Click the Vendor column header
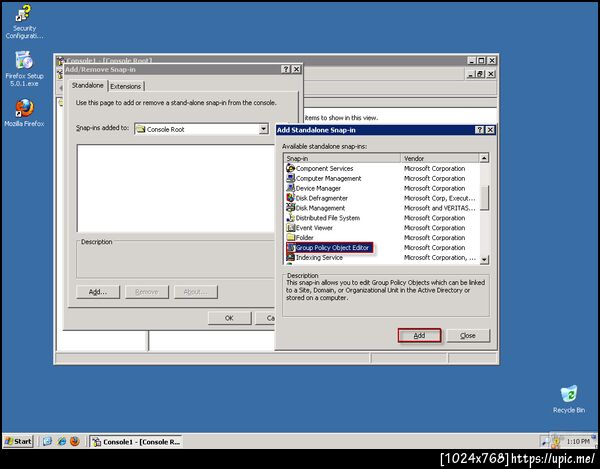This screenshot has width=600, height=469. coord(440,158)
